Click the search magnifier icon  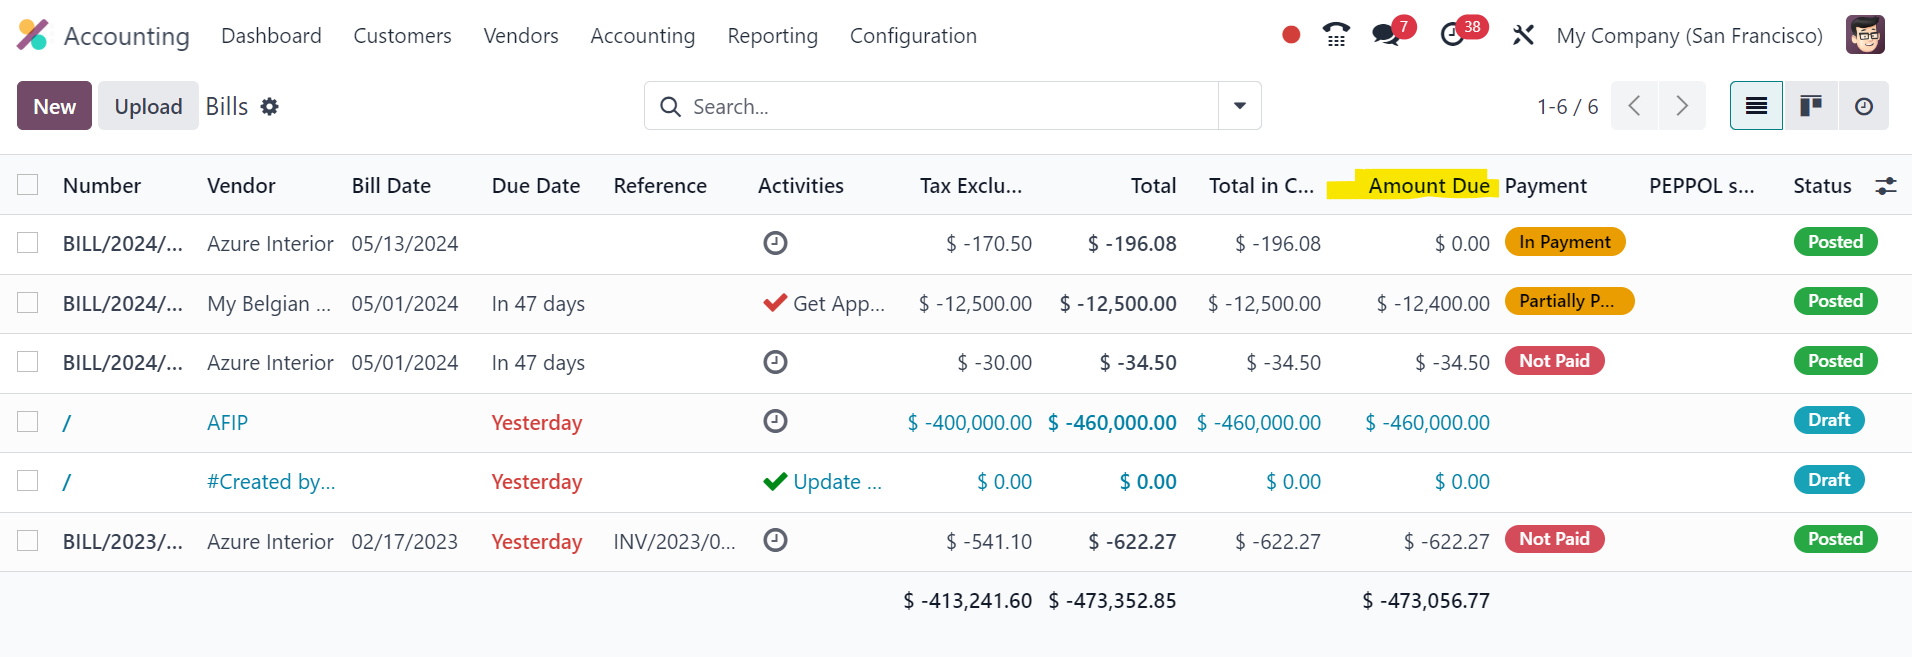point(671,106)
